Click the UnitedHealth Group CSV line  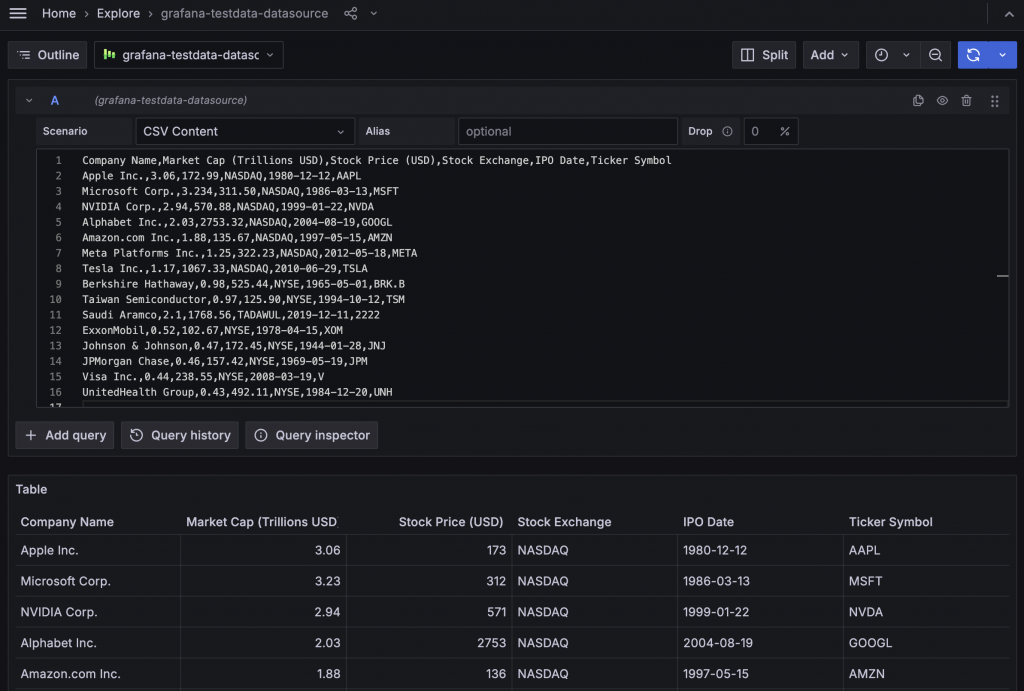(x=237, y=392)
